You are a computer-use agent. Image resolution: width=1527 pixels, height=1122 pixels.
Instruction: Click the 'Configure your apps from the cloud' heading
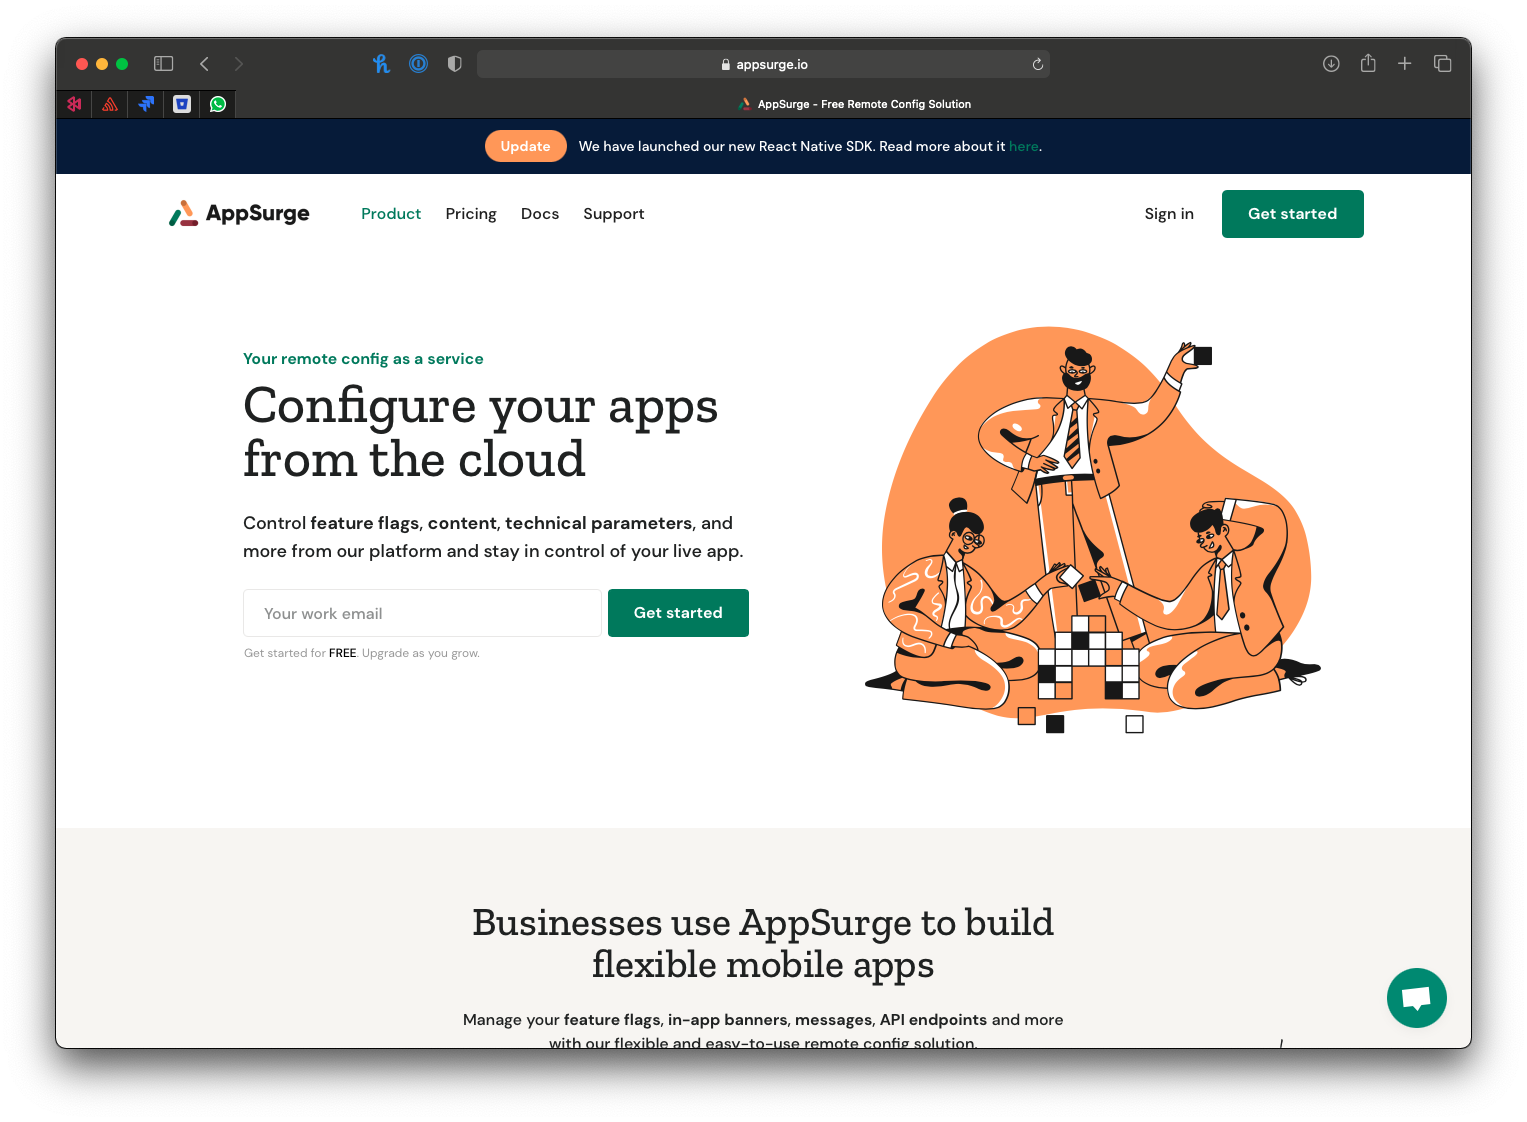(480, 432)
